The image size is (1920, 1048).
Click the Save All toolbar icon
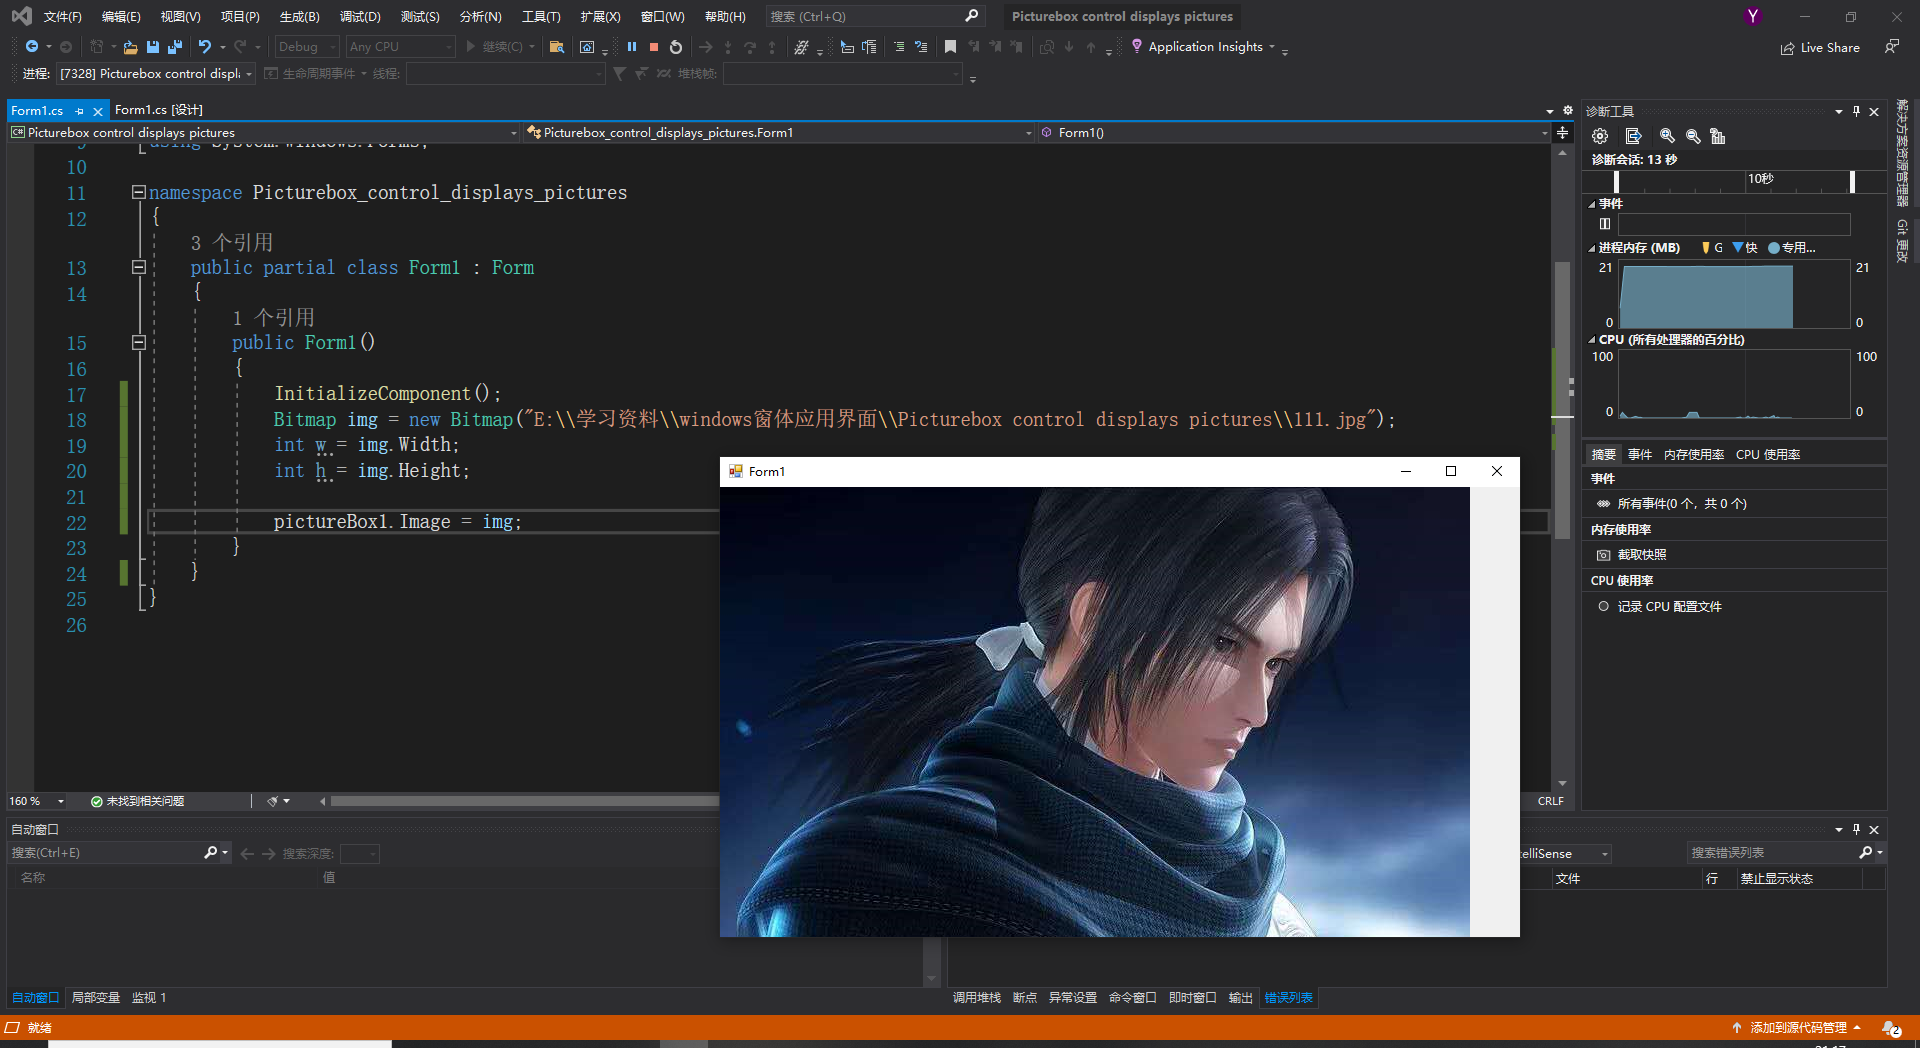click(x=174, y=46)
